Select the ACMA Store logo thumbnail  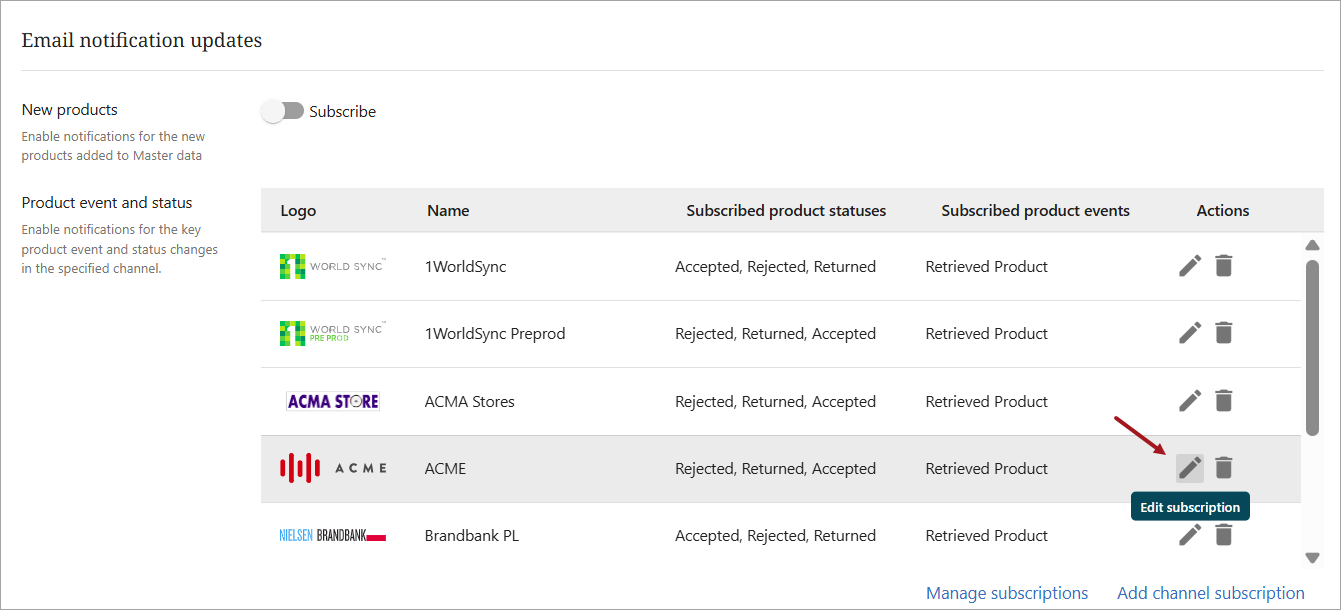coord(333,401)
